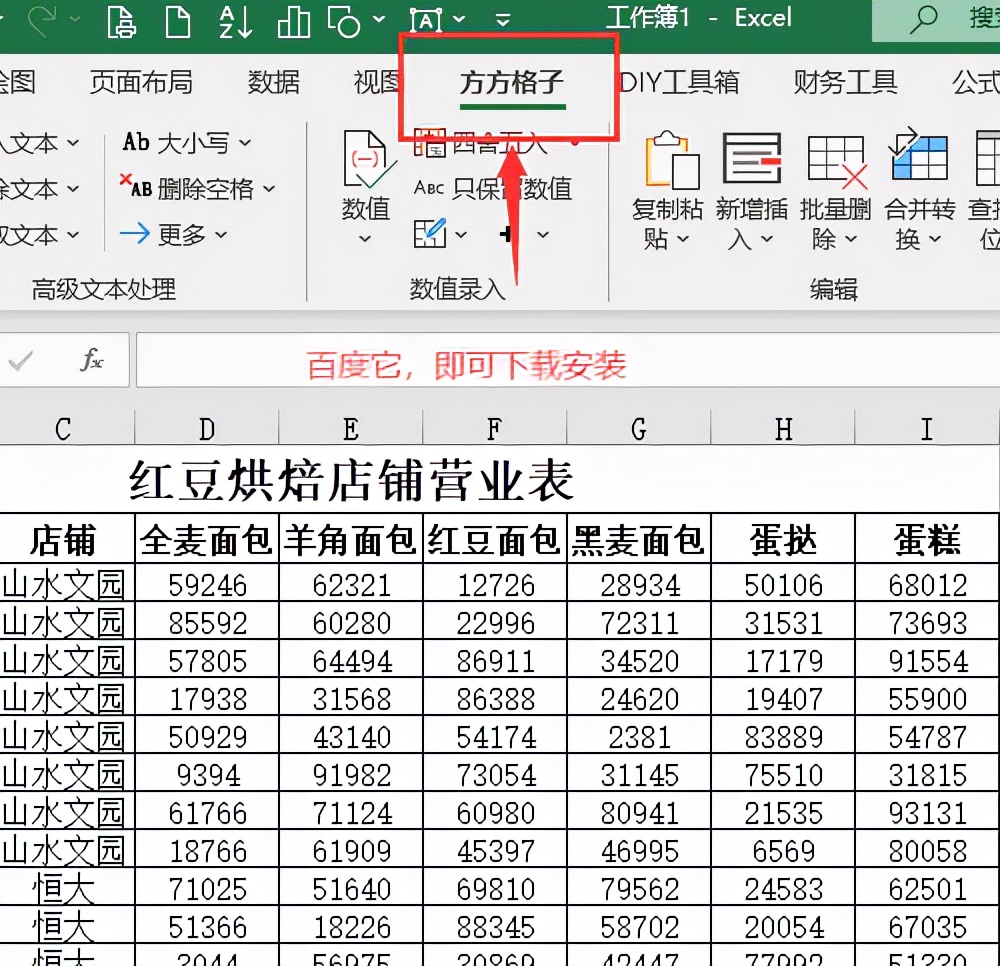Screen dimensions: 1000x966
Task: Select cell with value 88345
Action: [495, 926]
